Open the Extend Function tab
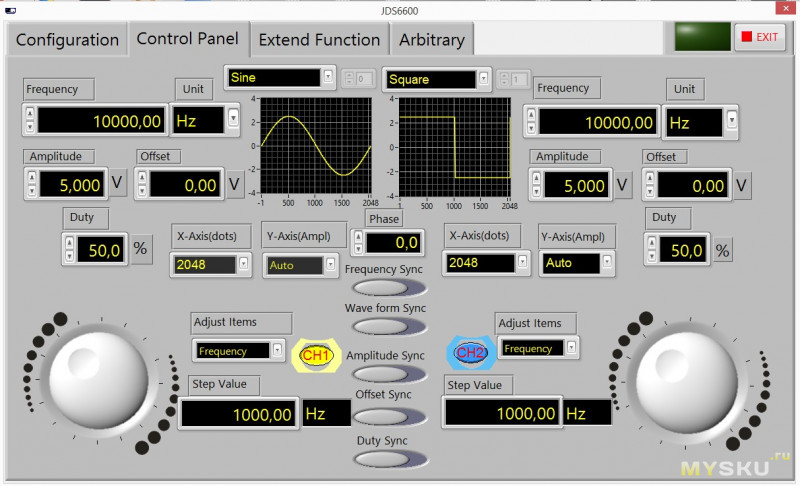The width and height of the screenshot is (800, 486). pyautogui.click(x=319, y=40)
